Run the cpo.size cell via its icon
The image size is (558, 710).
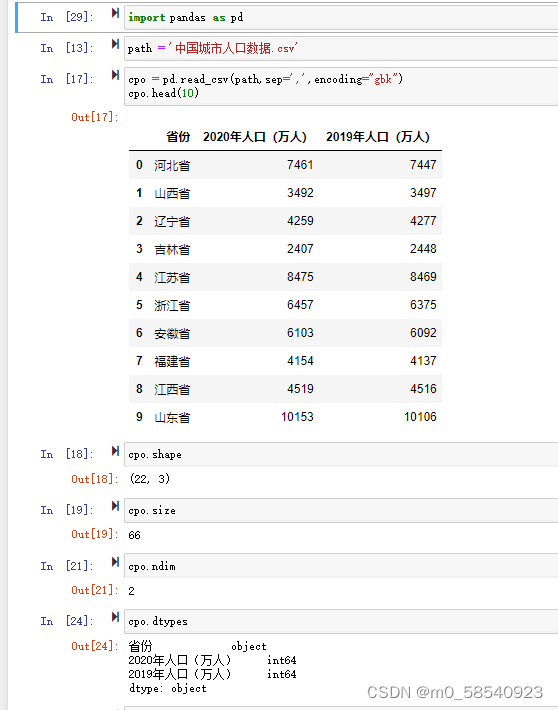(115, 506)
